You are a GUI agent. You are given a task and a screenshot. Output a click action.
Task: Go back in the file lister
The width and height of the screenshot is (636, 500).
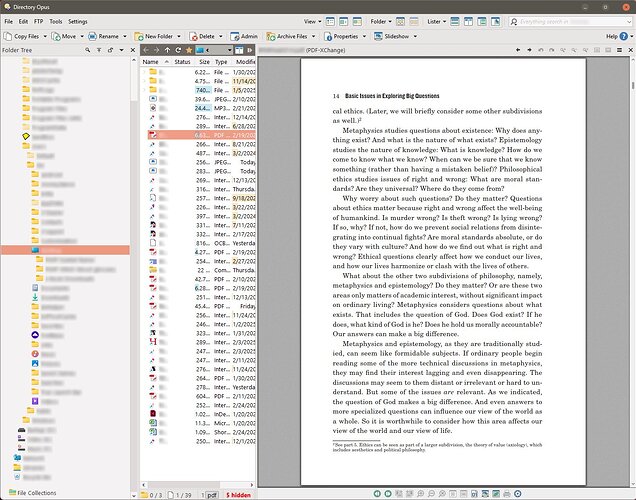[146, 50]
